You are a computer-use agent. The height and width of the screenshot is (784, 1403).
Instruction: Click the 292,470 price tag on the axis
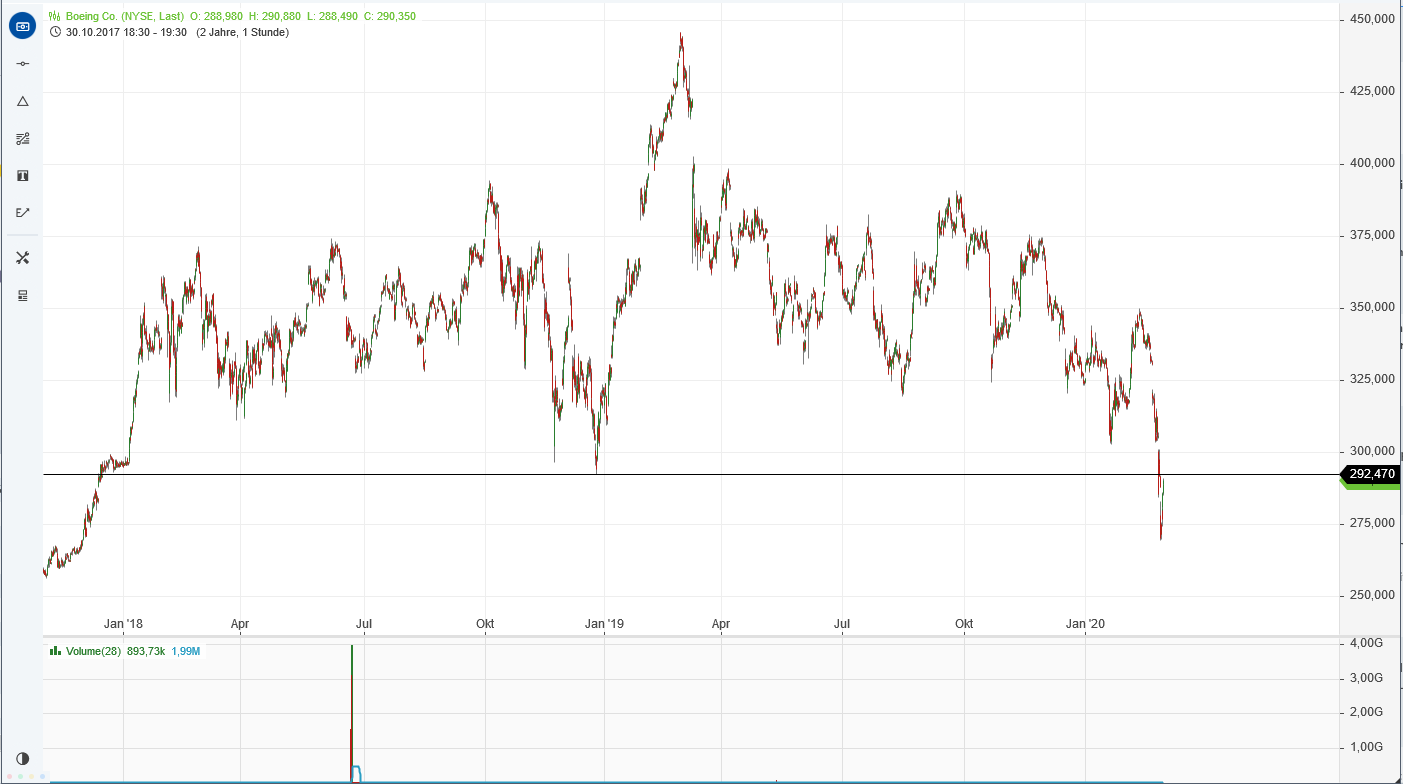(1372, 475)
